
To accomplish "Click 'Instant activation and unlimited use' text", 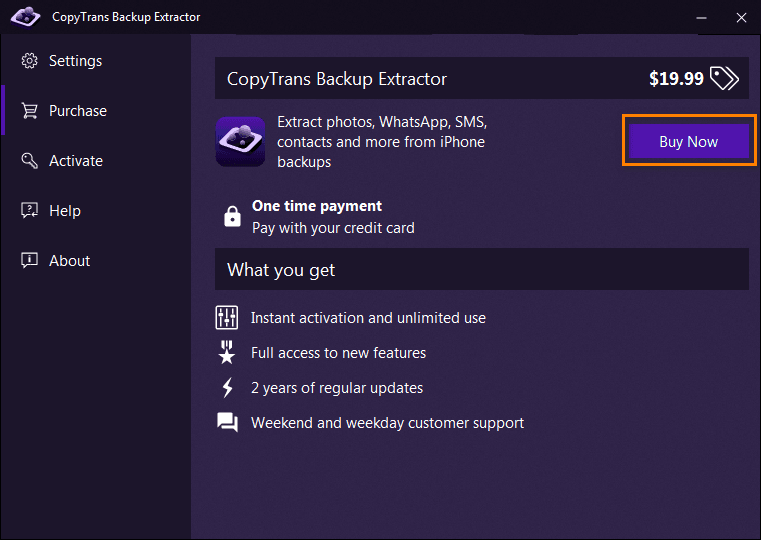I will tap(368, 318).
